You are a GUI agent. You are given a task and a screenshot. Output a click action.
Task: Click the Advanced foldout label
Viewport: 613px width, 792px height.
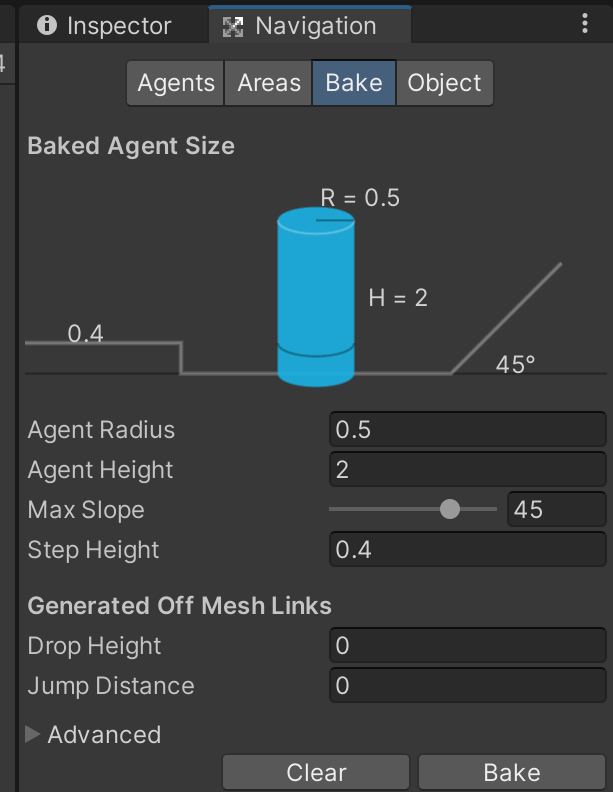coord(104,734)
